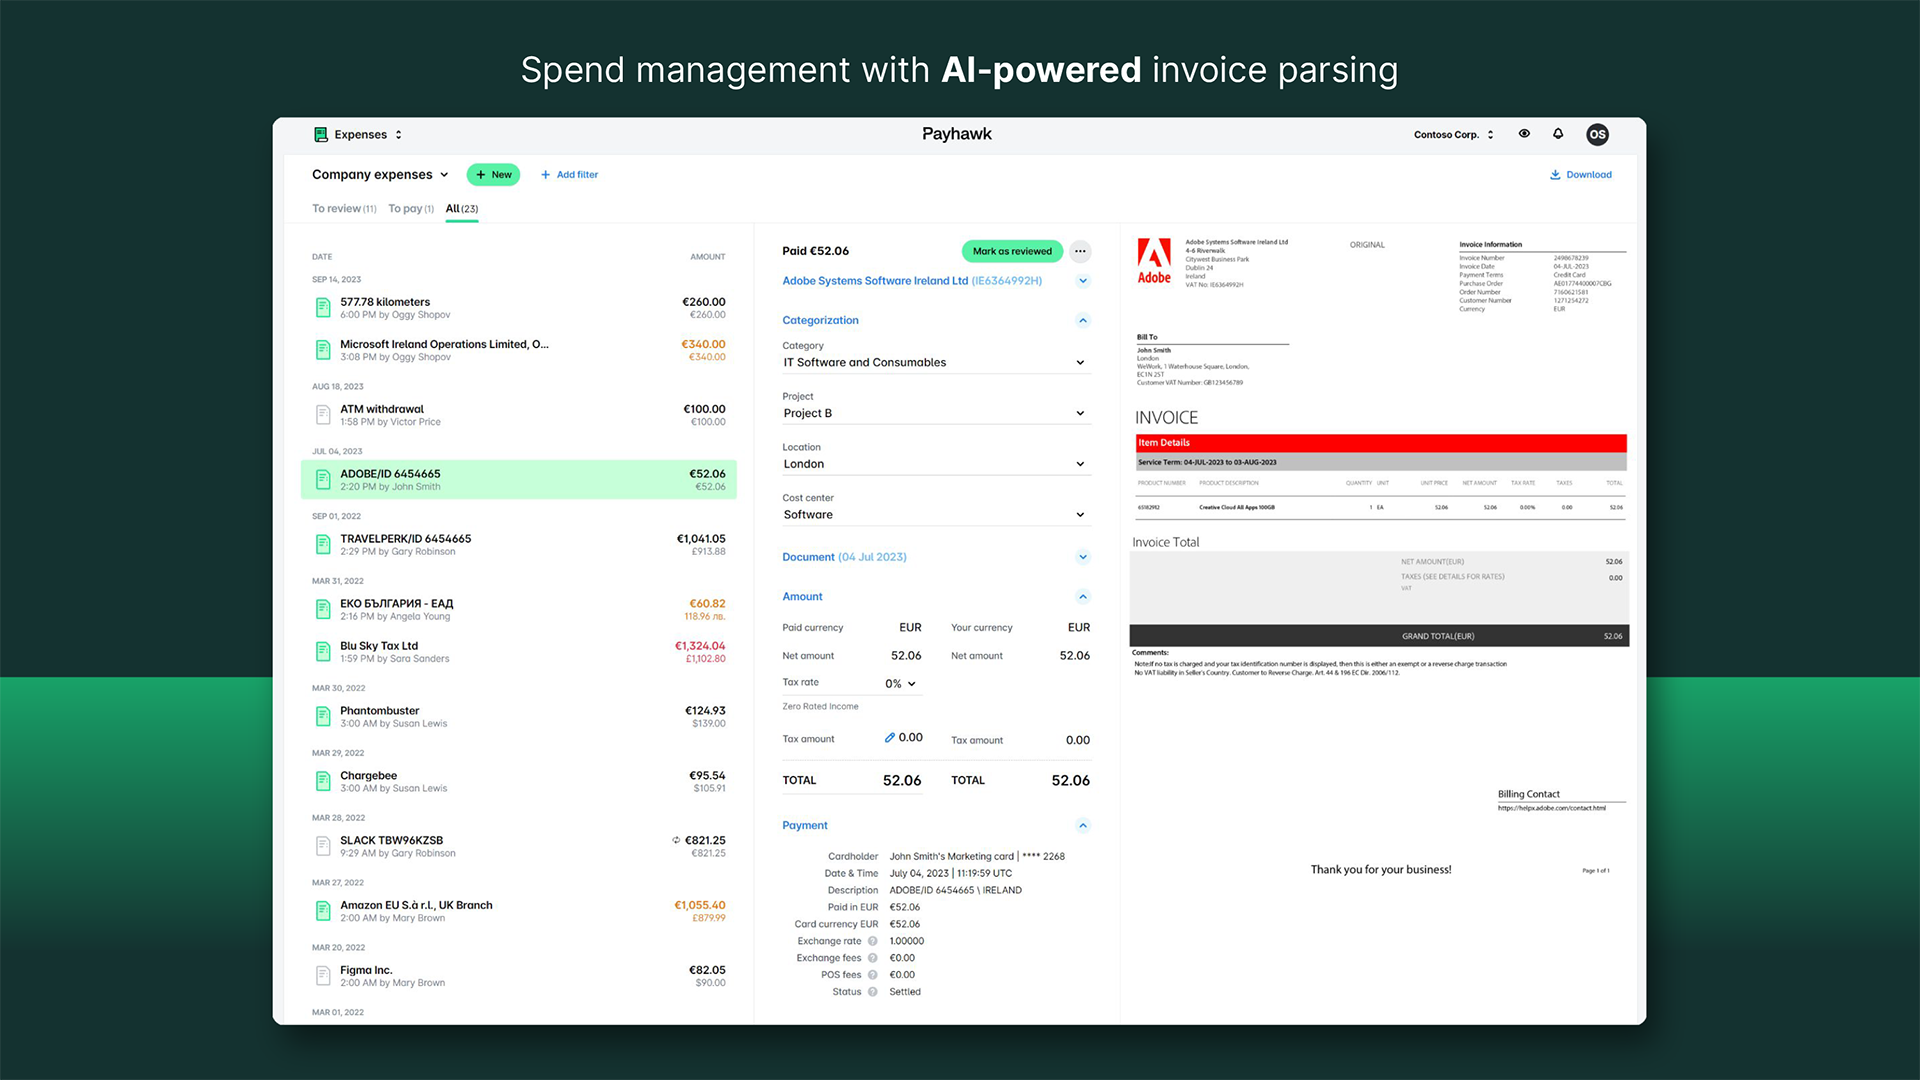Screen dimensions: 1920x1080
Task: Collapse the Categorization section
Action: pyautogui.click(x=1082, y=320)
